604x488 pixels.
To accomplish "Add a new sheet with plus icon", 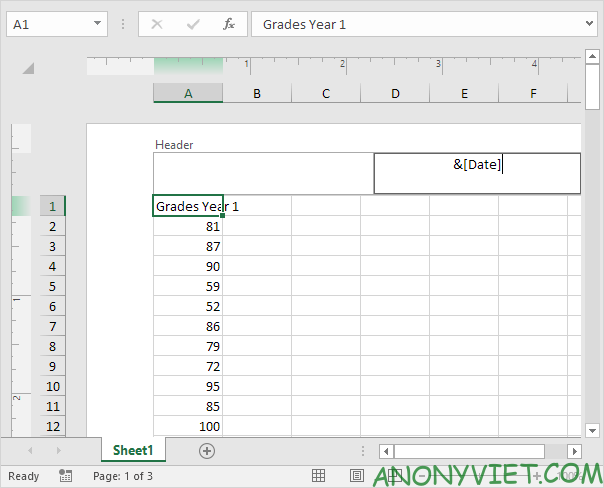I will point(207,451).
